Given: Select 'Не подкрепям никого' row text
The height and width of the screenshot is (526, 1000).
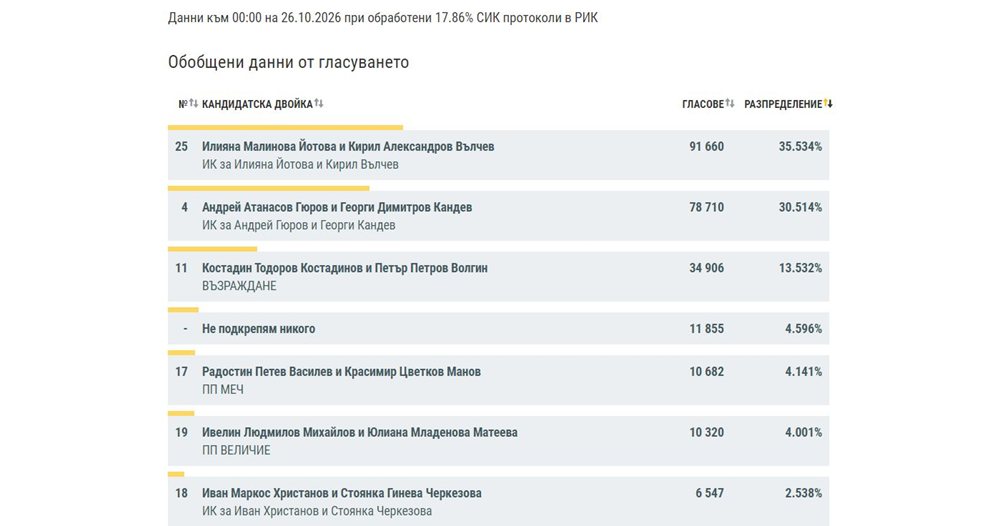Looking at the screenshot, I should click(x=259, y=329).
